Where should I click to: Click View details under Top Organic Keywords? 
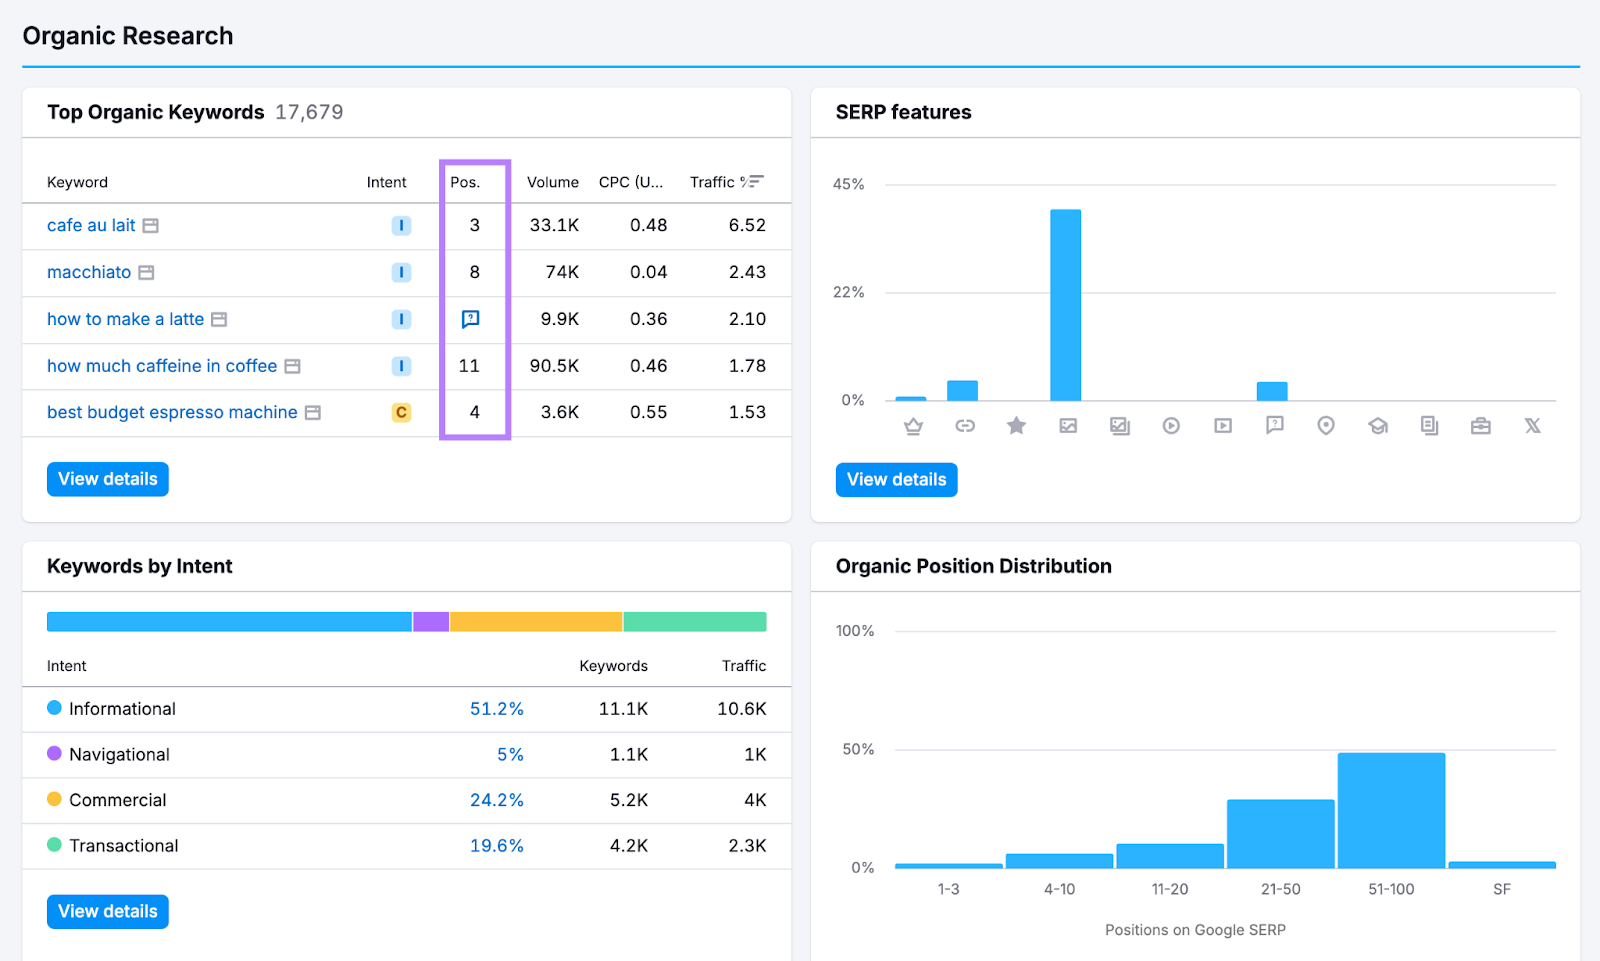coord(107,478)
